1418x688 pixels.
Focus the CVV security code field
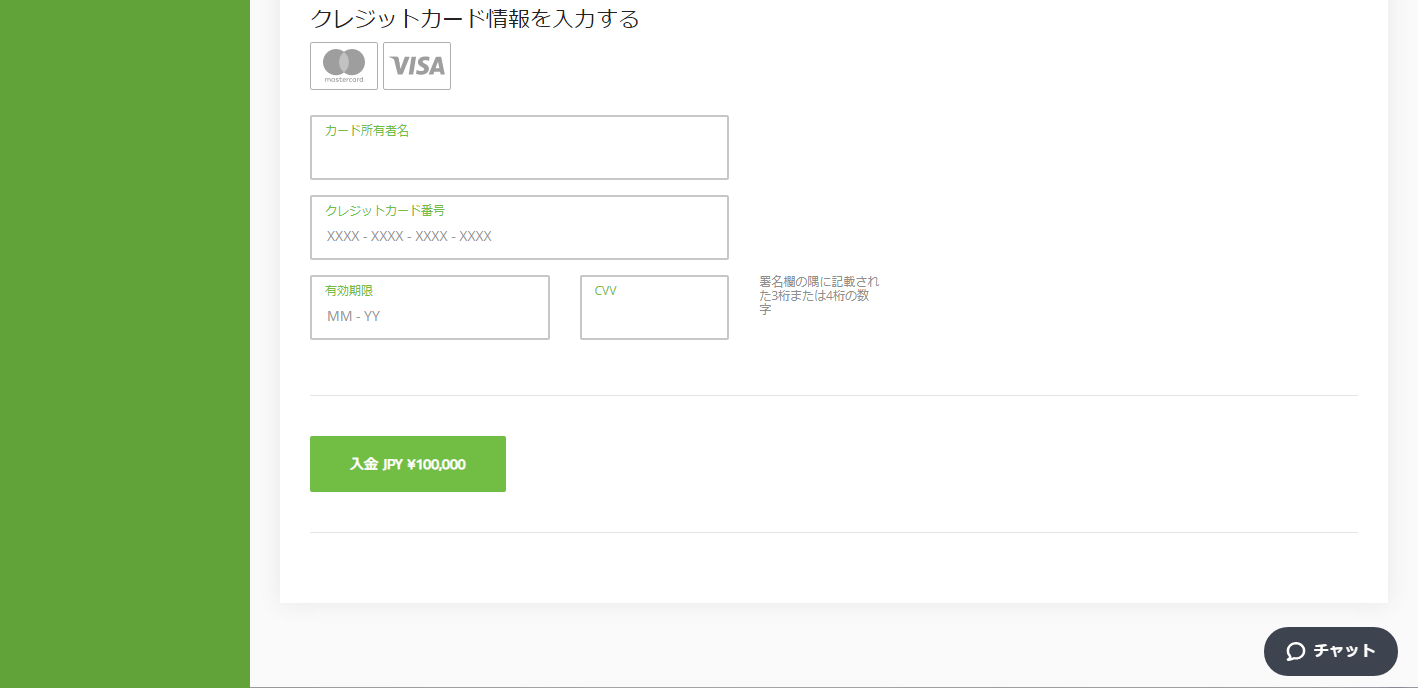pos(654,307)
